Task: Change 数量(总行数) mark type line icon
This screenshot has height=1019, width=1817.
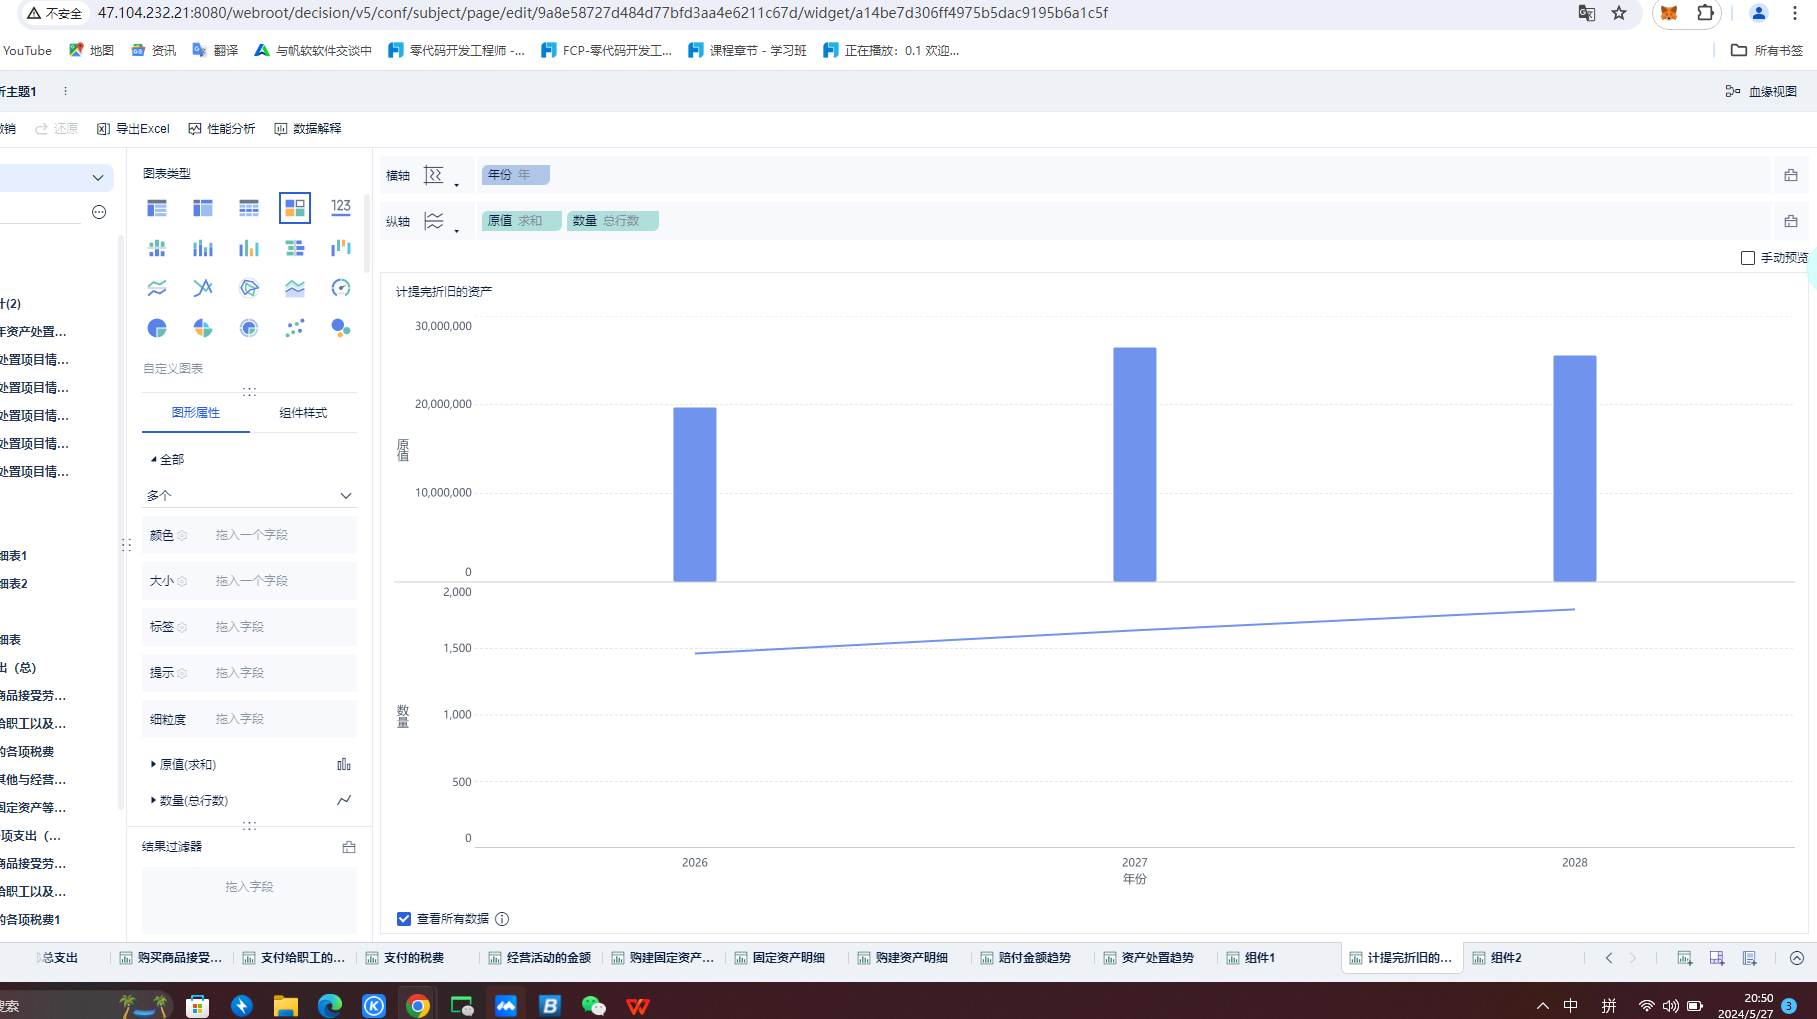Action: (x=344, y=800)
